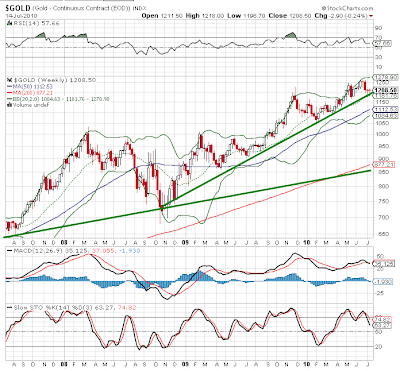
Task: Click the red 877.21 MA(200) price tag
Action: pos(384,165)
